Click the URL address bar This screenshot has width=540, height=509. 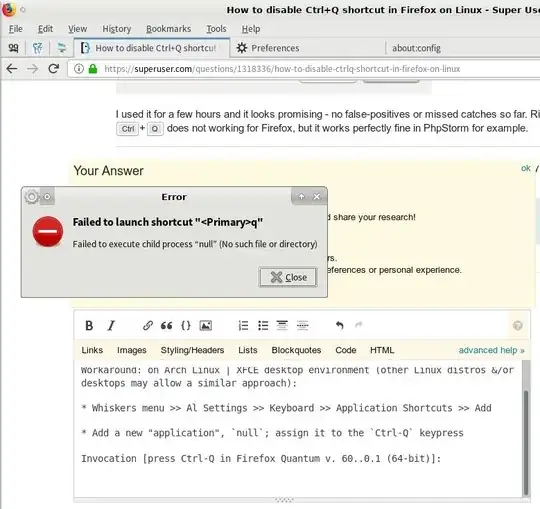click(x=303, y=69)
